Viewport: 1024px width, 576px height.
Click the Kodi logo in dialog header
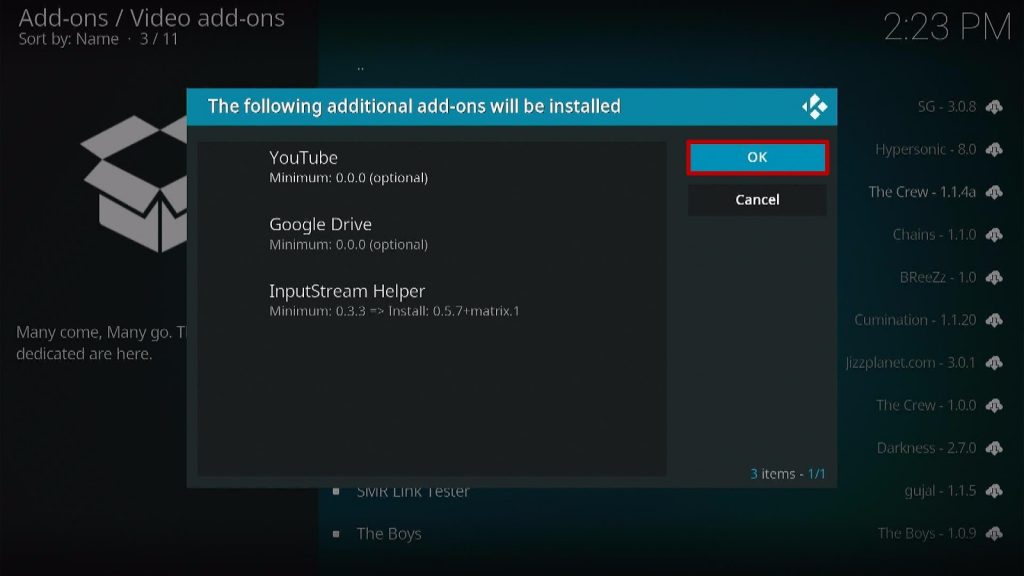click(814, 106)
